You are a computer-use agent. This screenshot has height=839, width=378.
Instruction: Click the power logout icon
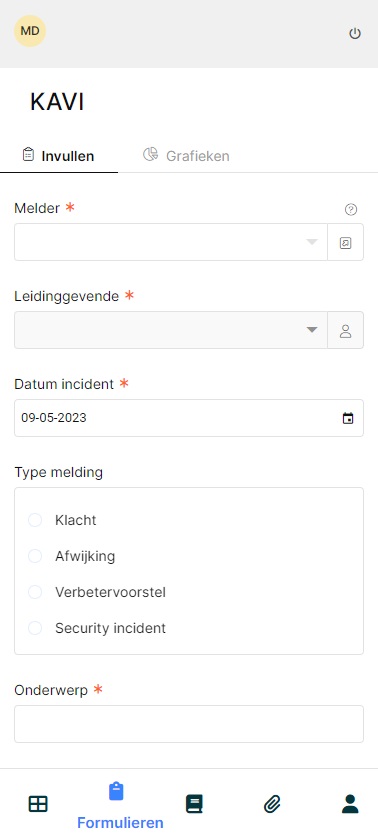click(354, 34)
